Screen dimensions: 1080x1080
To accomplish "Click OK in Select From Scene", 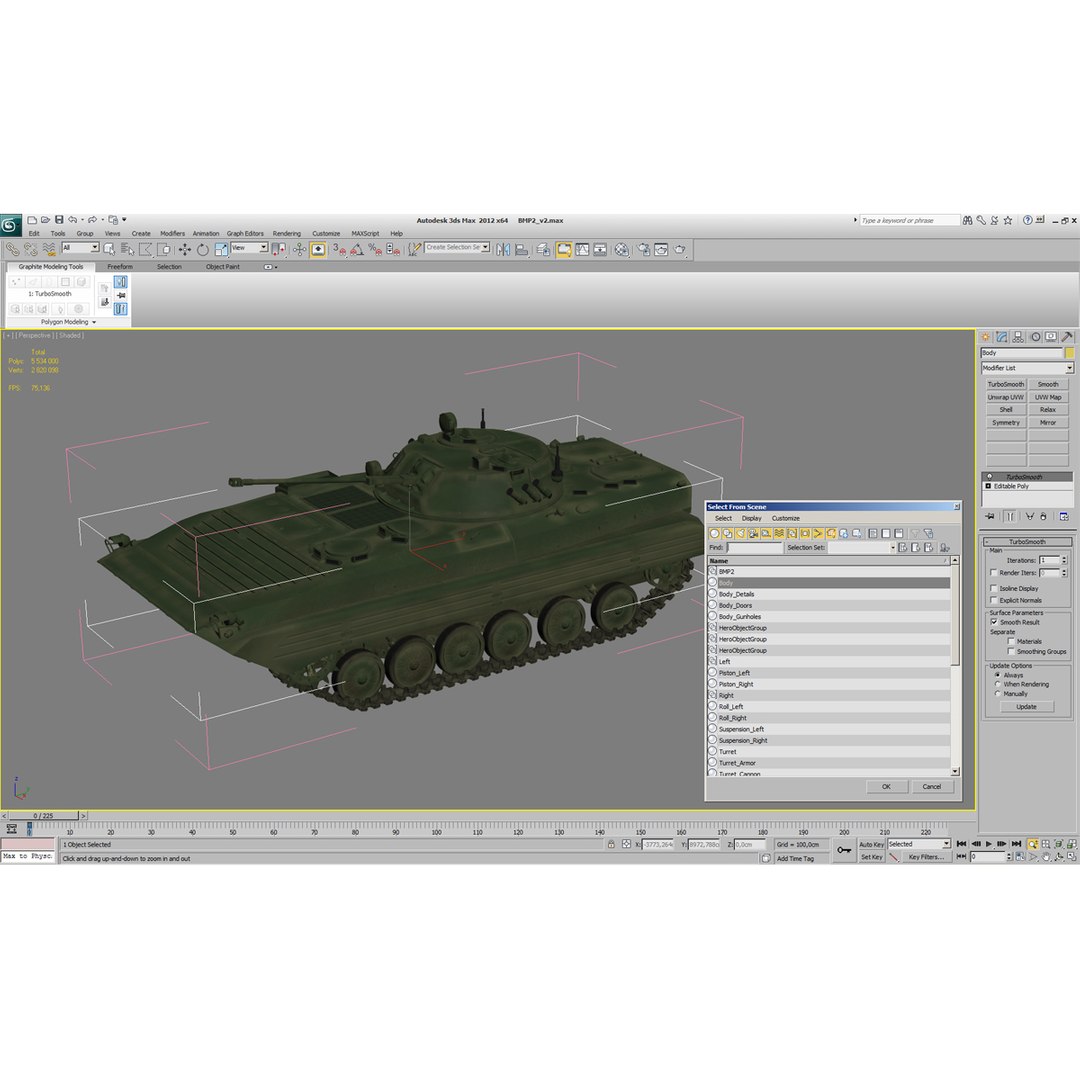I will (x=886, y=787).
